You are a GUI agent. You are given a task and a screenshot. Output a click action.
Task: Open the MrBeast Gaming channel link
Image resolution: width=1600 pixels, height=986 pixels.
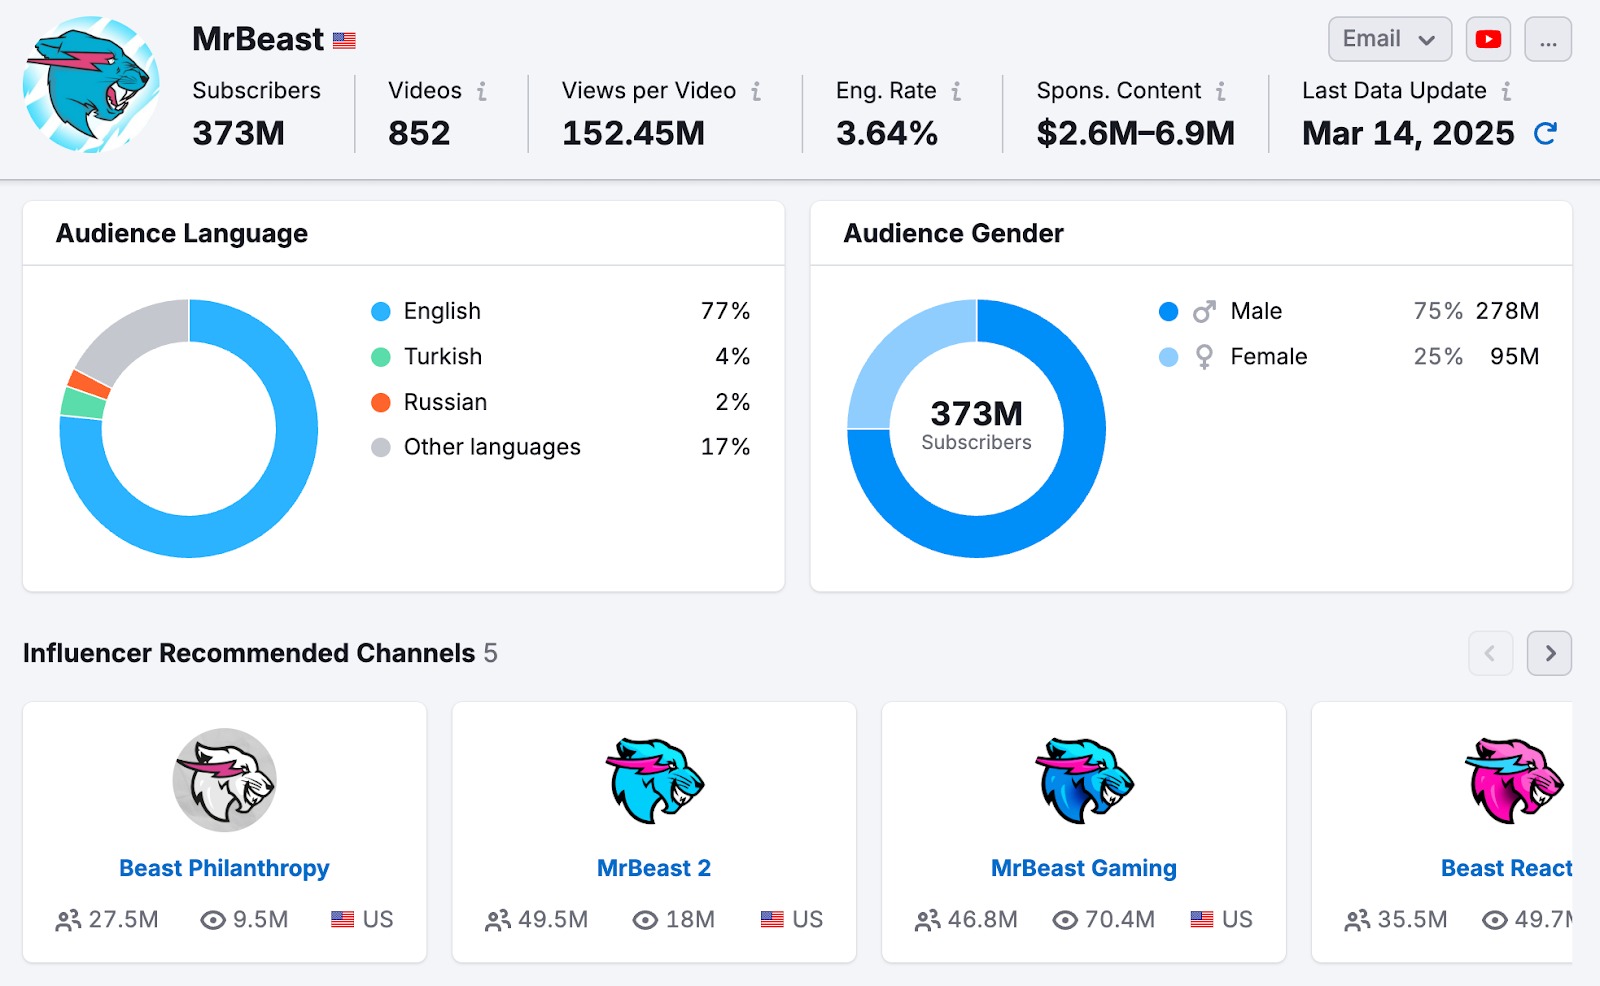pyautogui.click(x=1084, y=868)
